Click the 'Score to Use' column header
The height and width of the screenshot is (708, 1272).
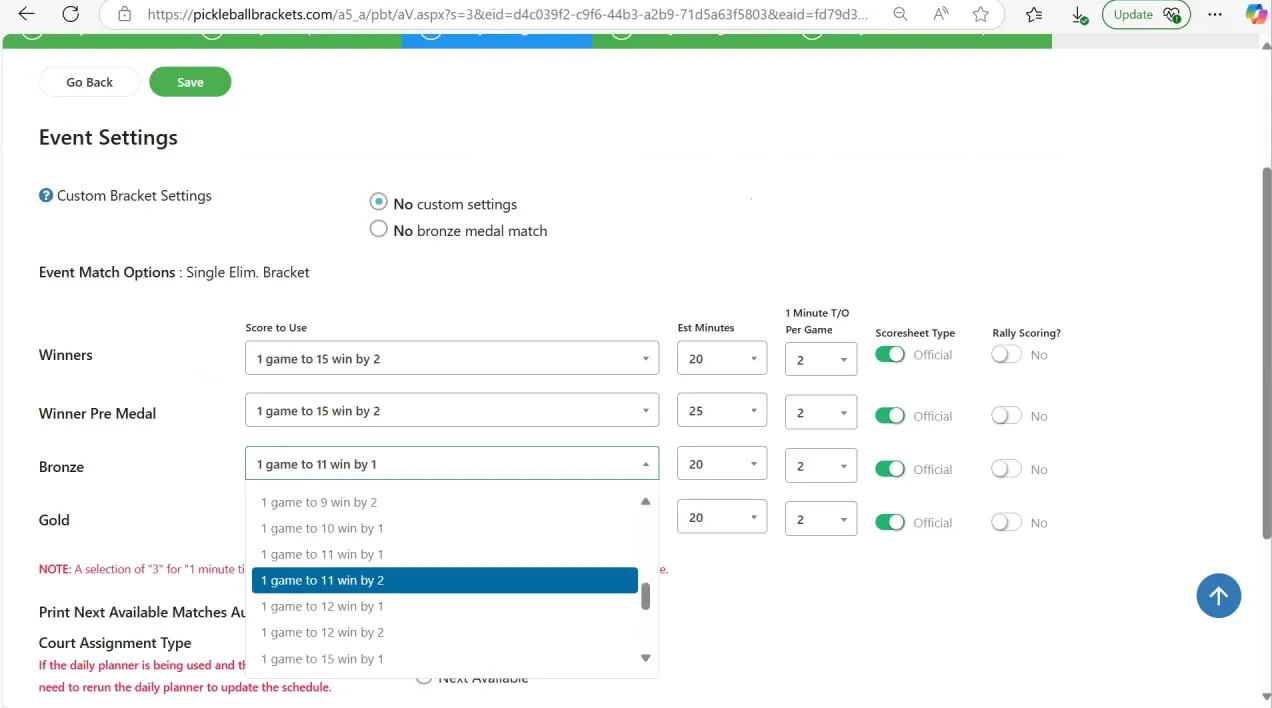(x=276, y=328)
